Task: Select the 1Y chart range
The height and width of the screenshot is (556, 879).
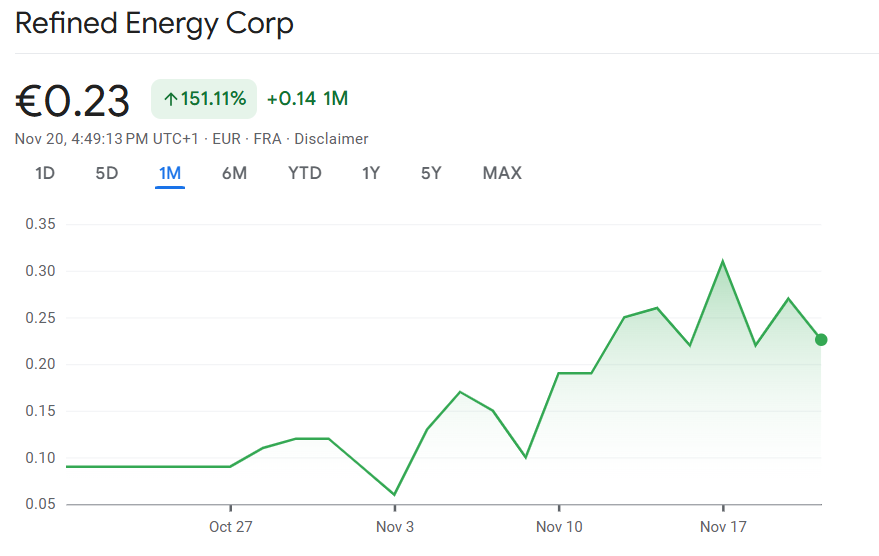Action: pyautogui.click(x=371, y=173)
